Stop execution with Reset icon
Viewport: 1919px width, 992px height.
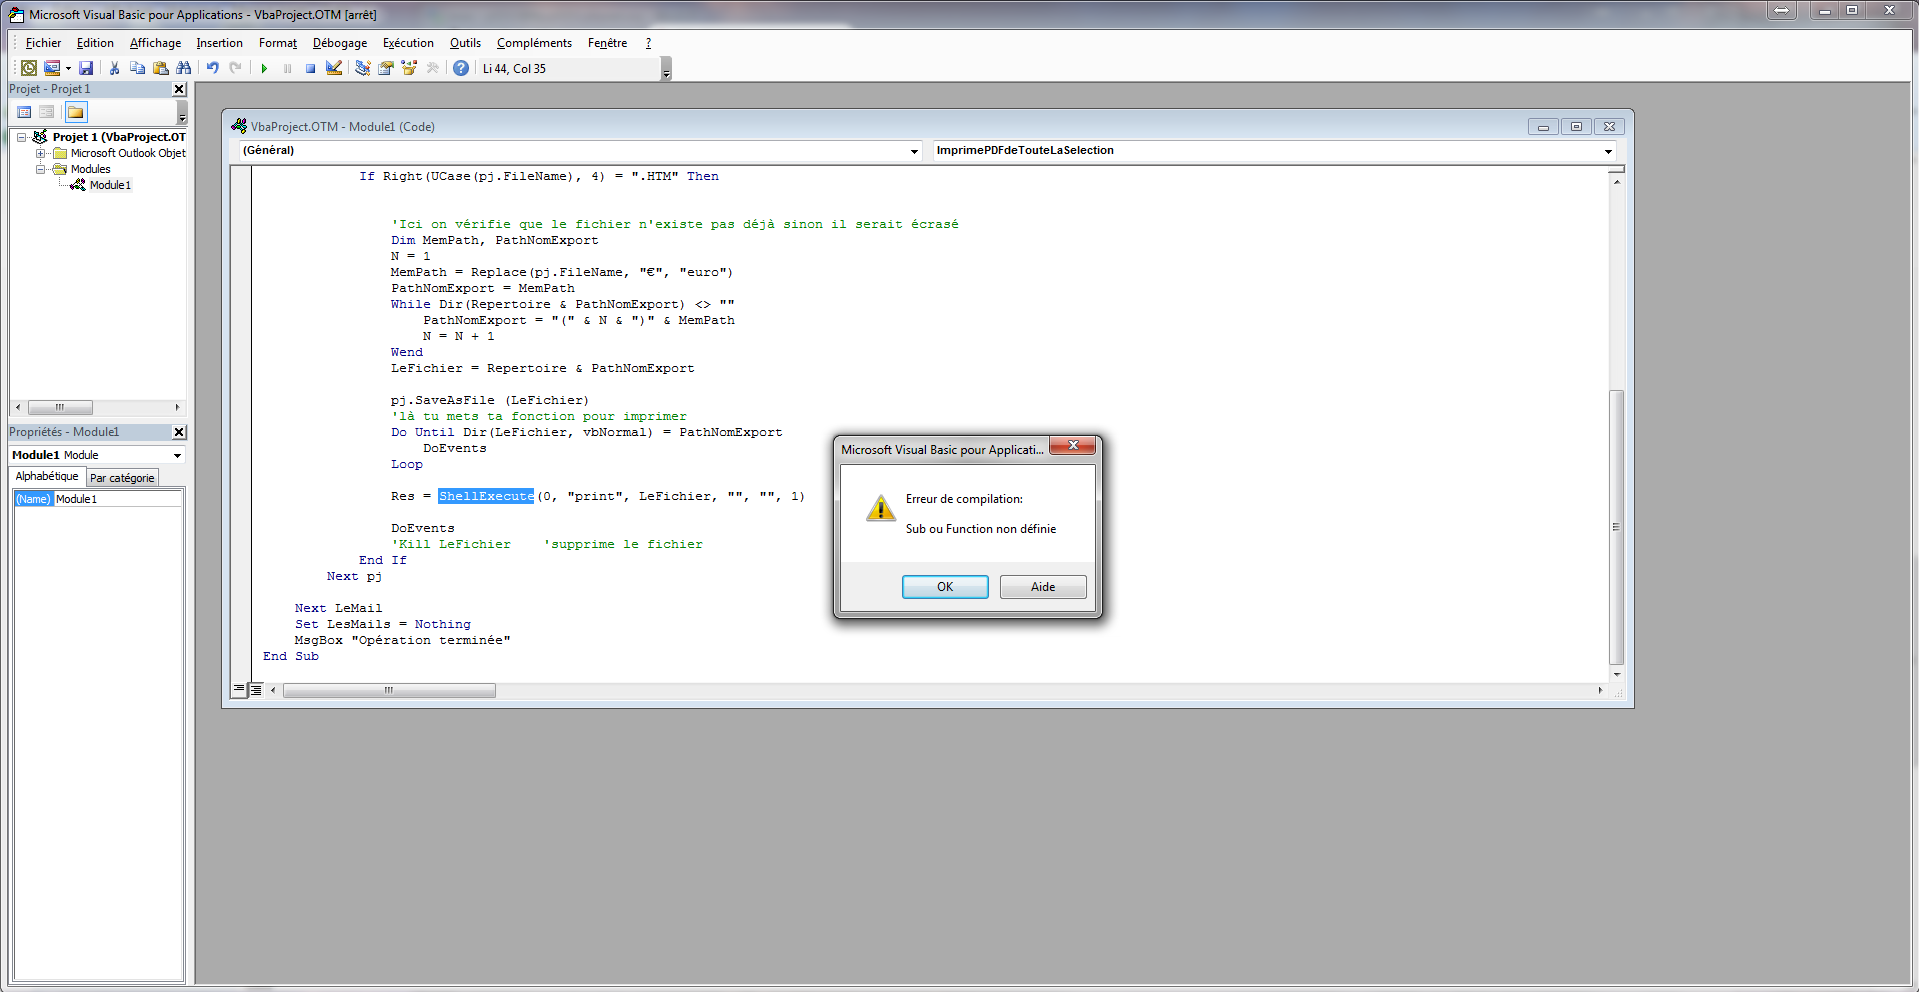point(310,68)
